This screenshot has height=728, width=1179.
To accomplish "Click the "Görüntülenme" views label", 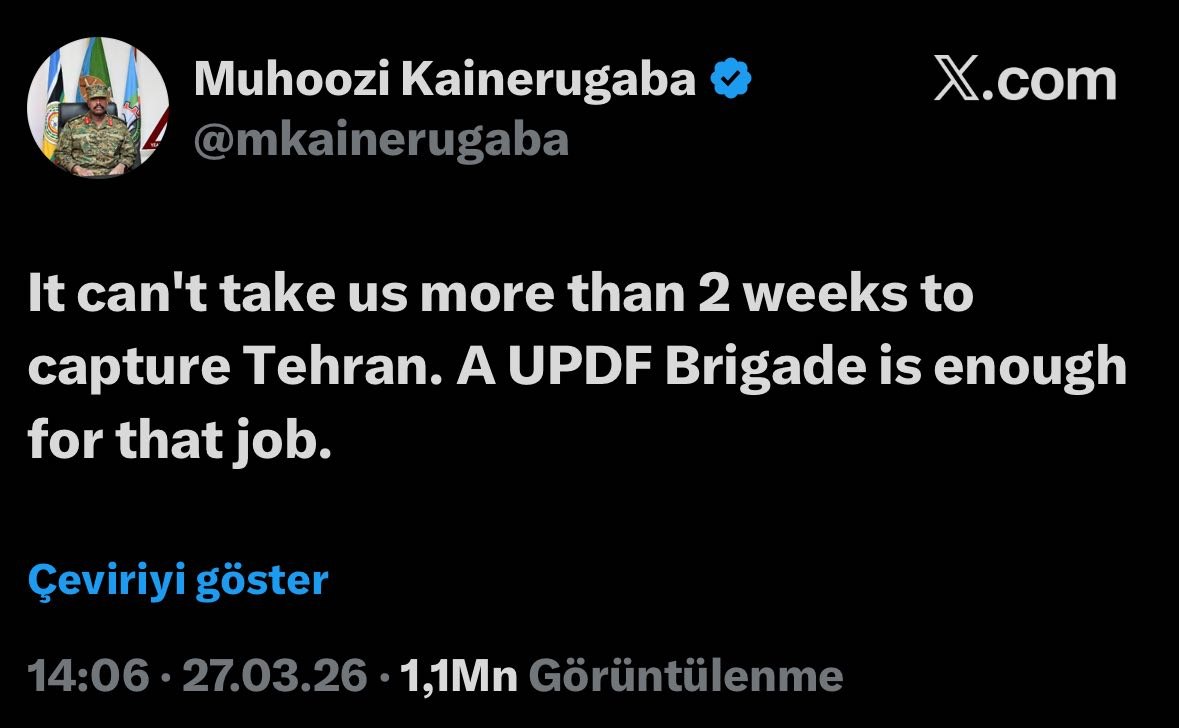I will tap(685, 677).
